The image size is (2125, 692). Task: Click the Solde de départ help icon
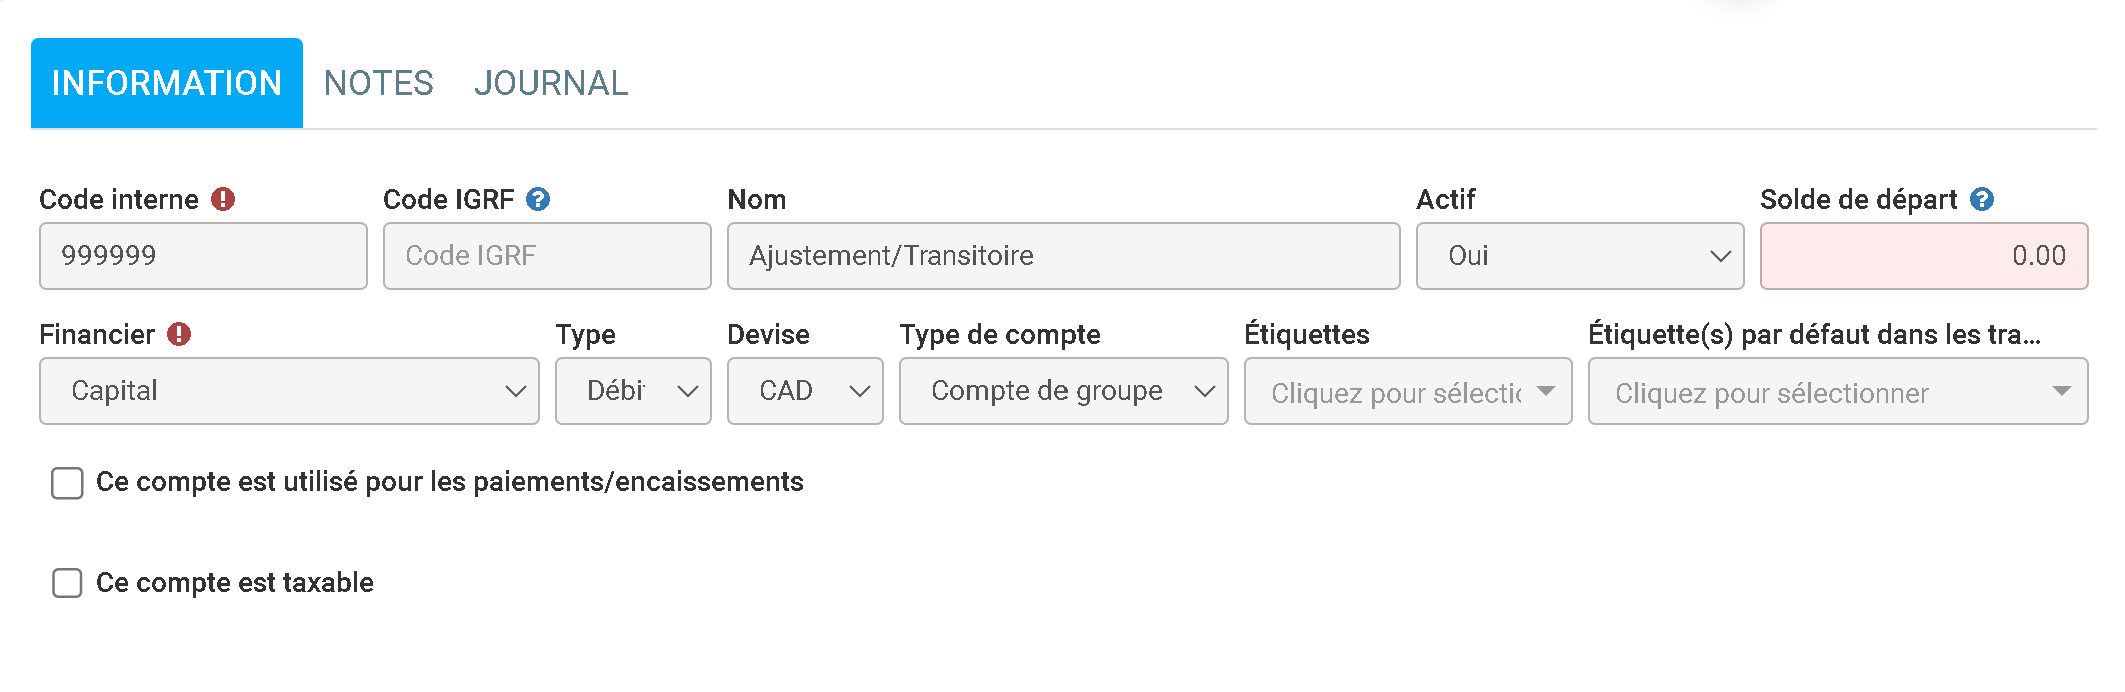[1982, 199]
